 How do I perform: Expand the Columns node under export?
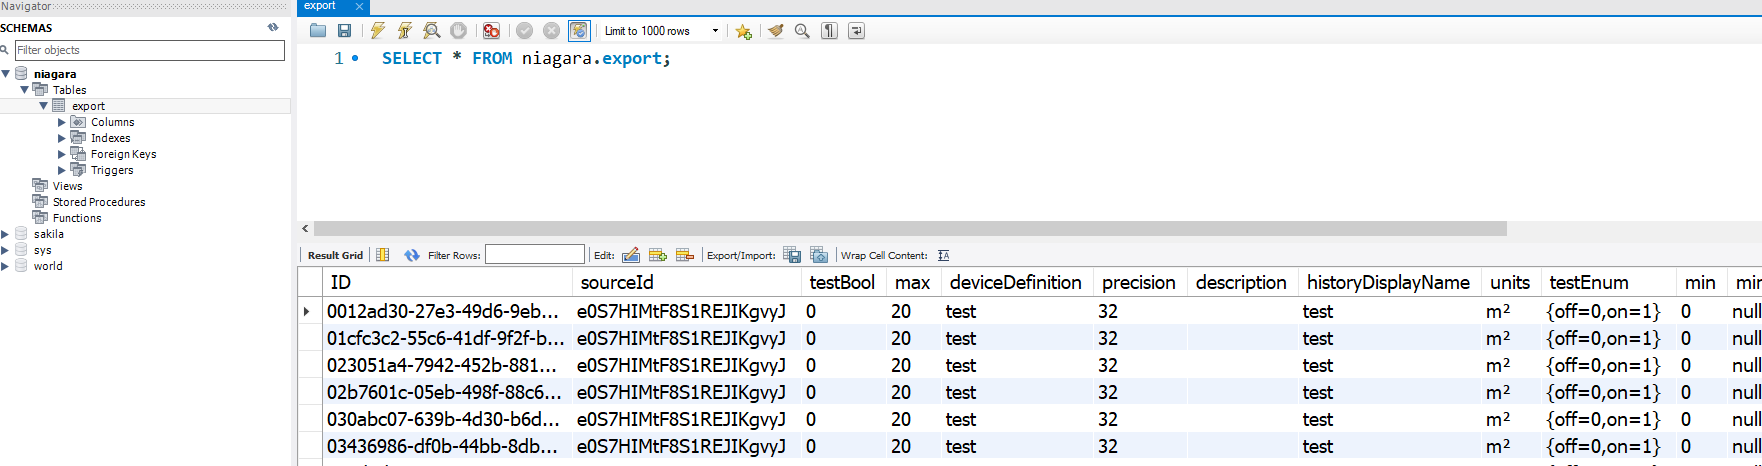coord(62,122)
